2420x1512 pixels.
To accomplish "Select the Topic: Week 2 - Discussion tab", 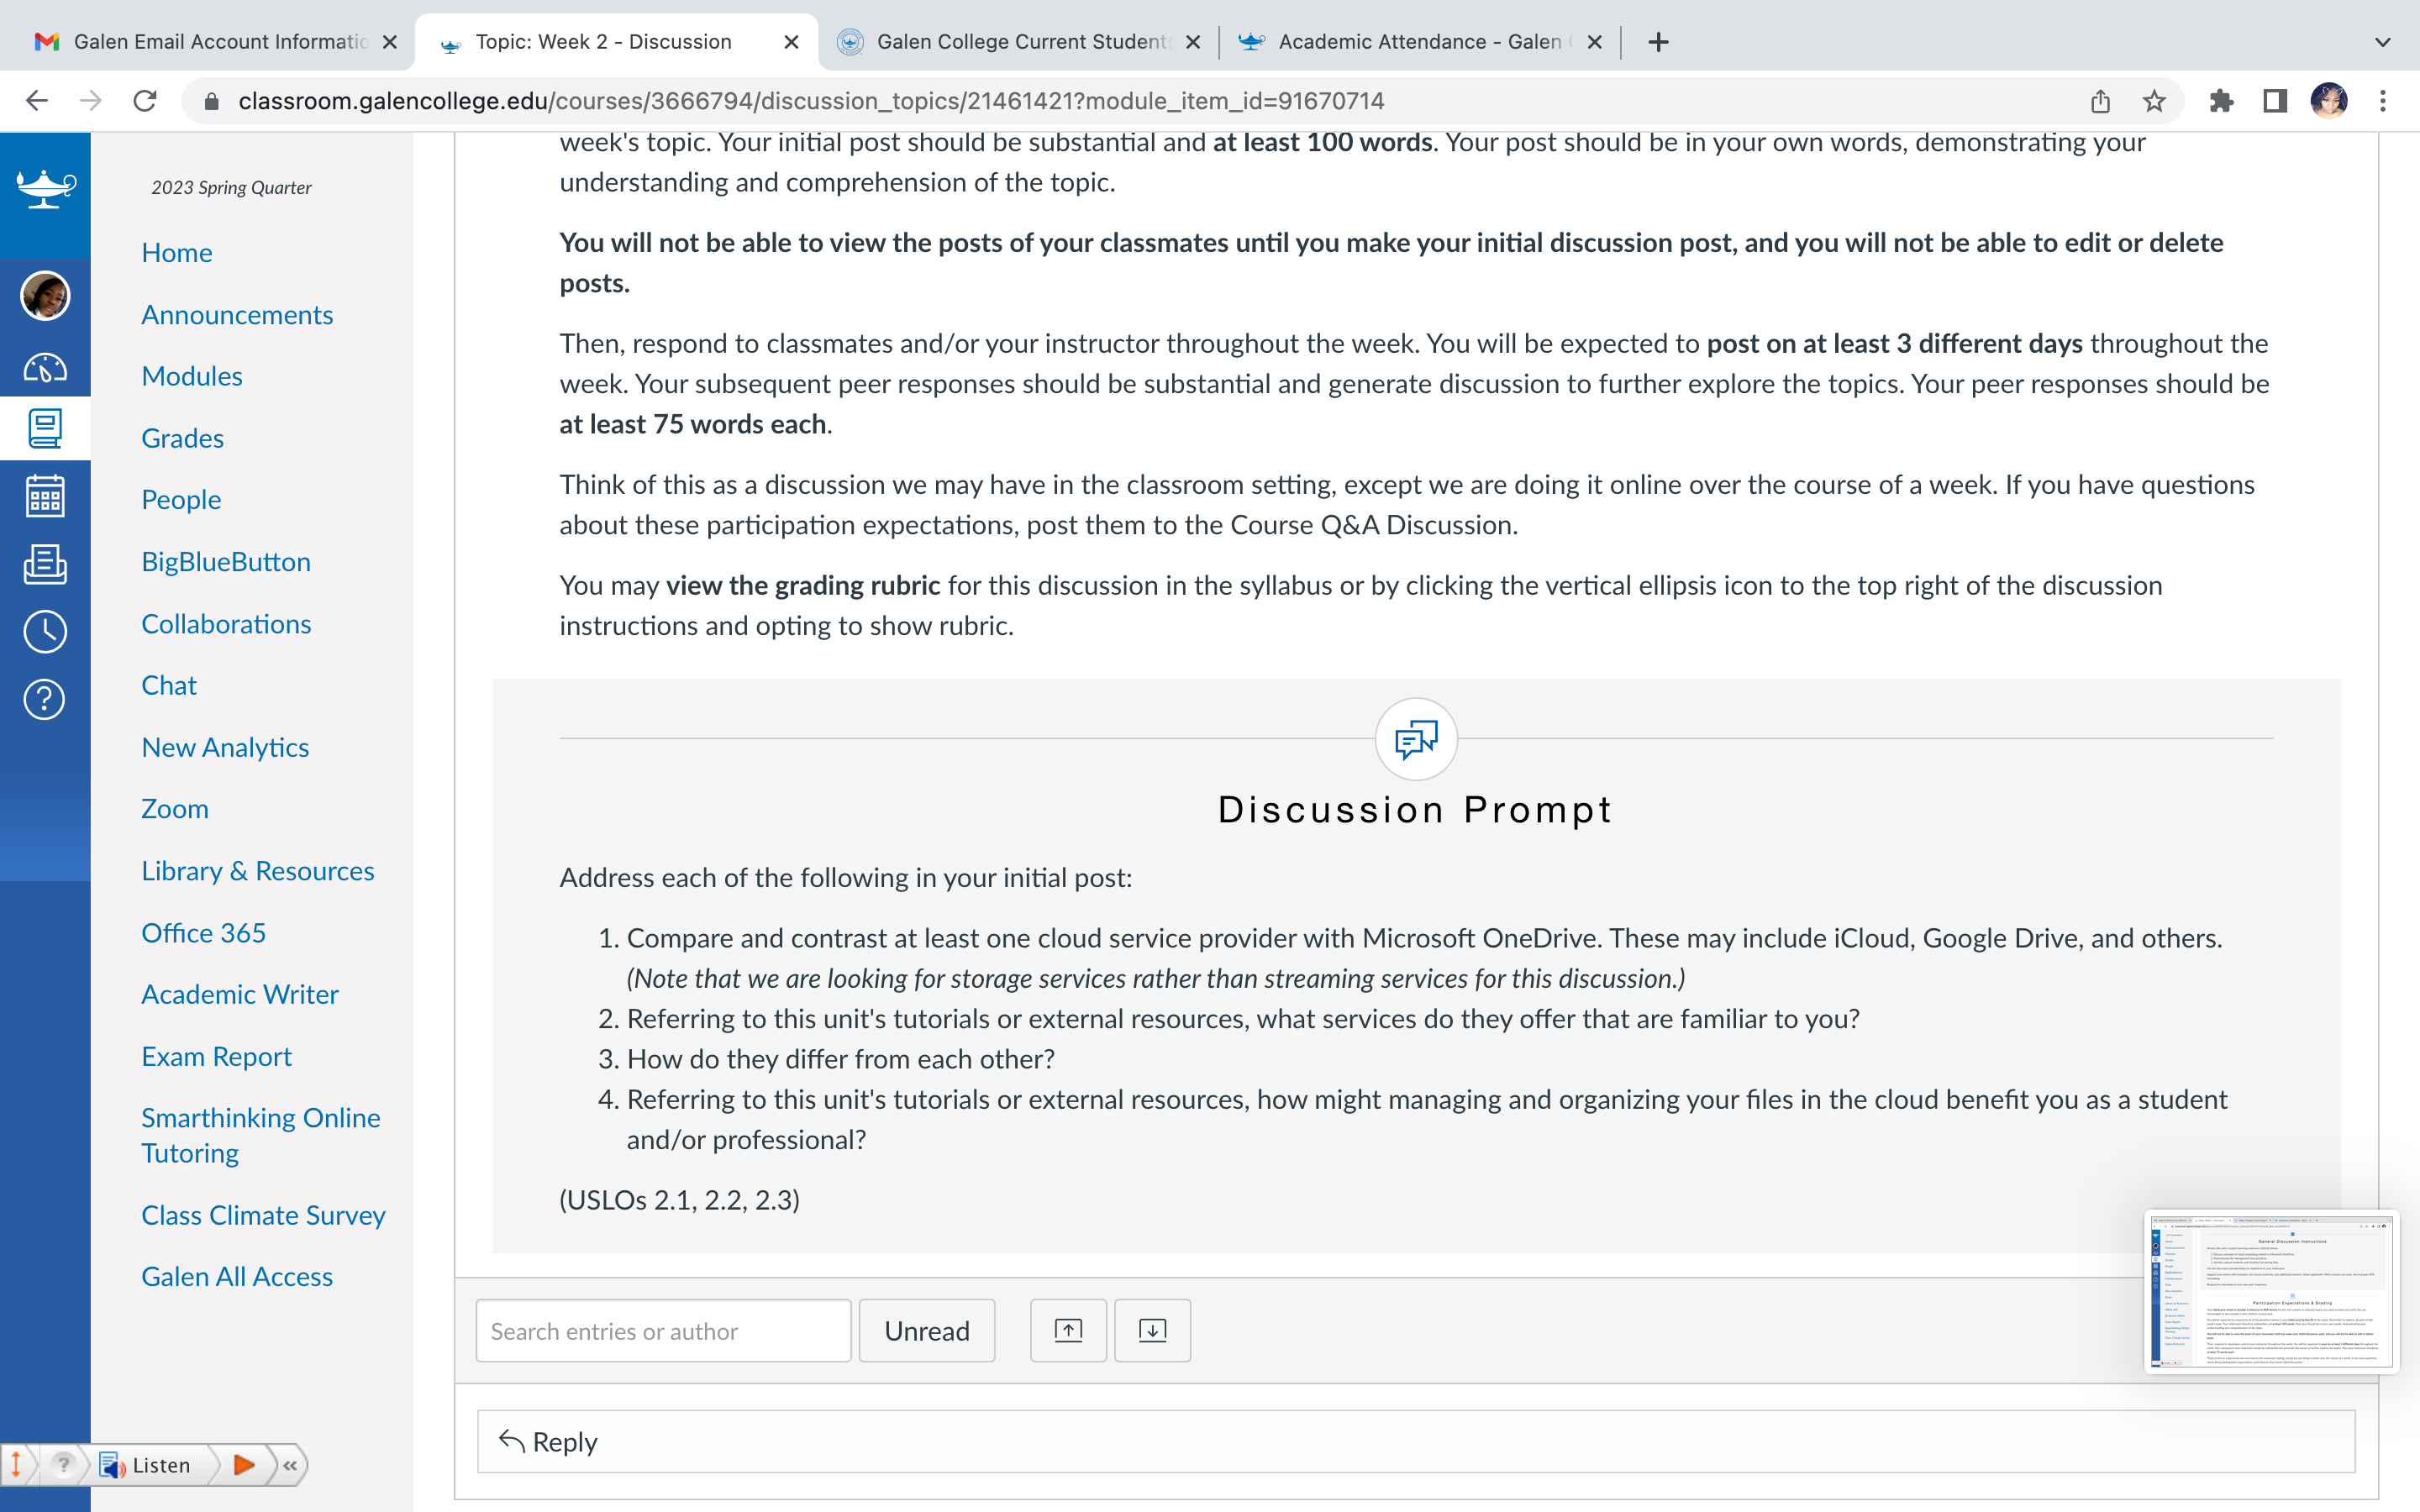I will (617, 42).
